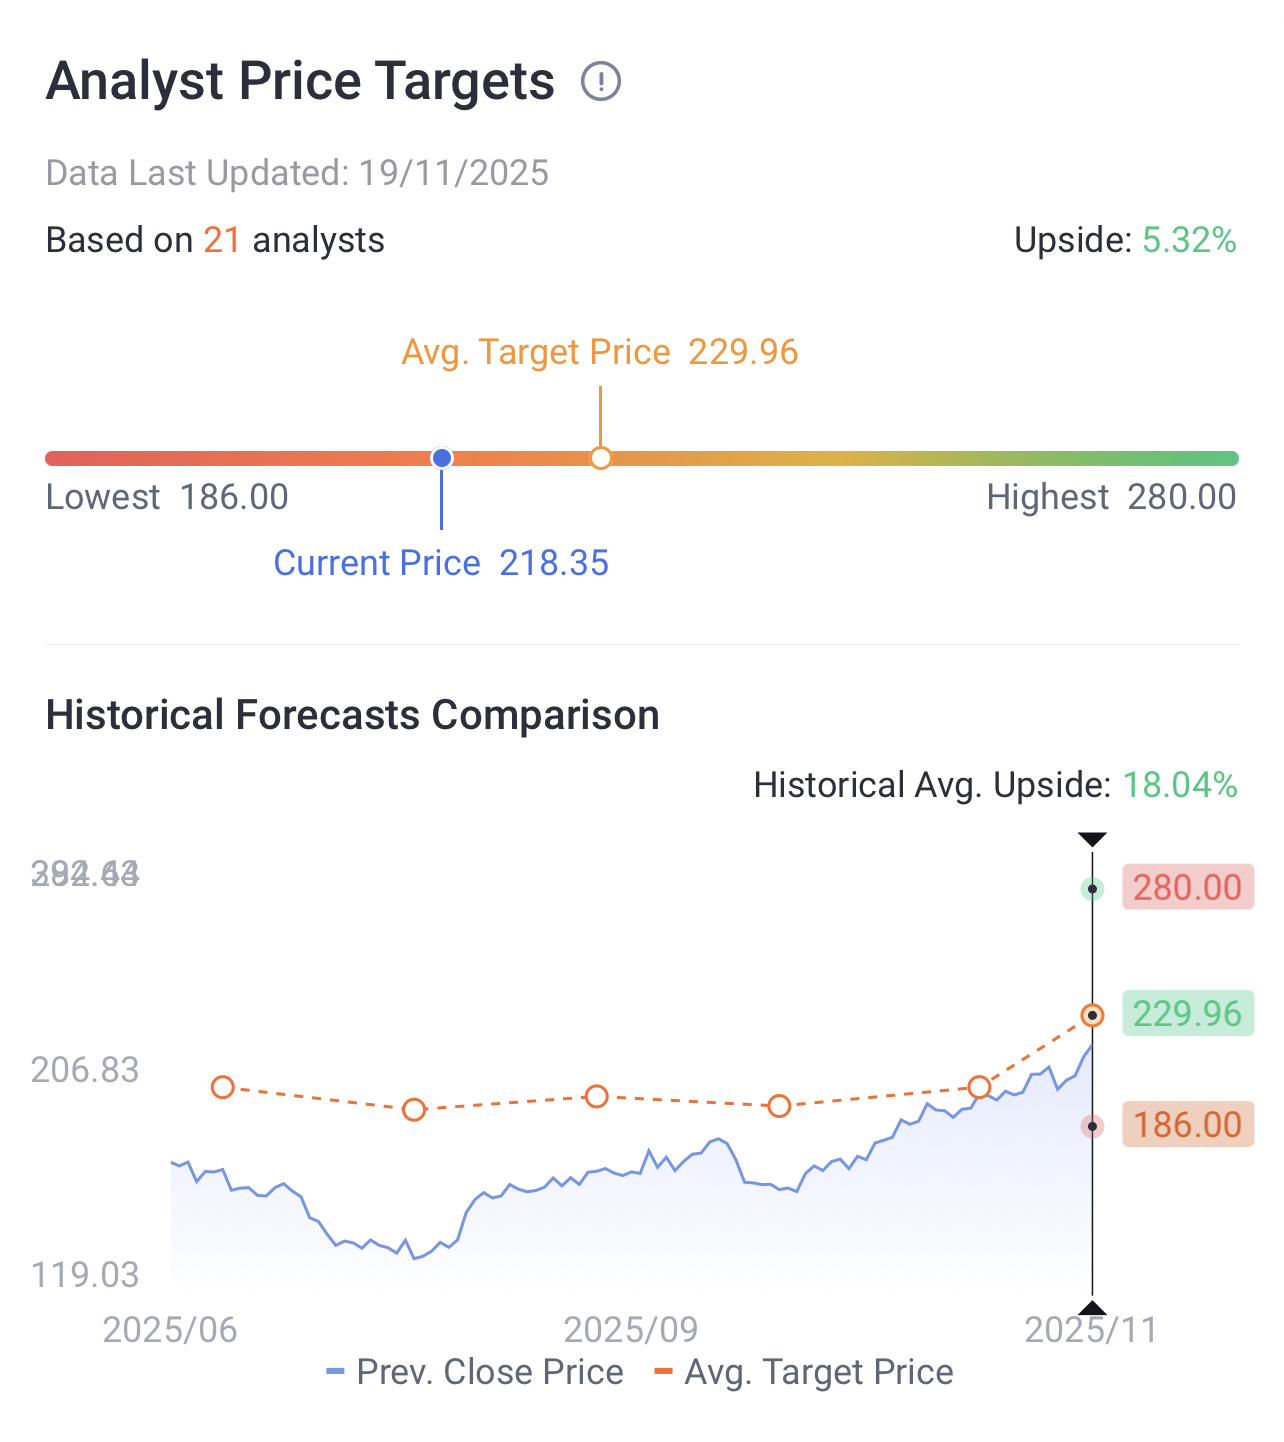Click the top black triangle chart marker
Screen dimensions: 1284x1442
click(x=1092, y=839)
